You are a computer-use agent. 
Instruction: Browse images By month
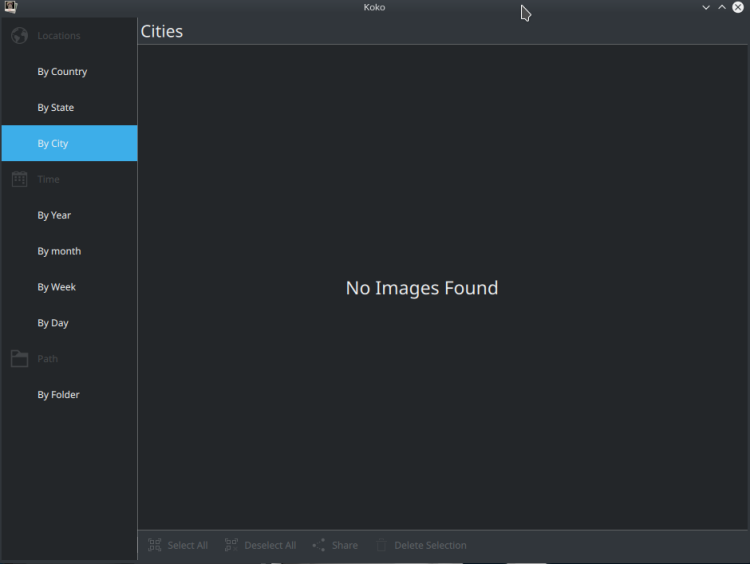[69, 251]
